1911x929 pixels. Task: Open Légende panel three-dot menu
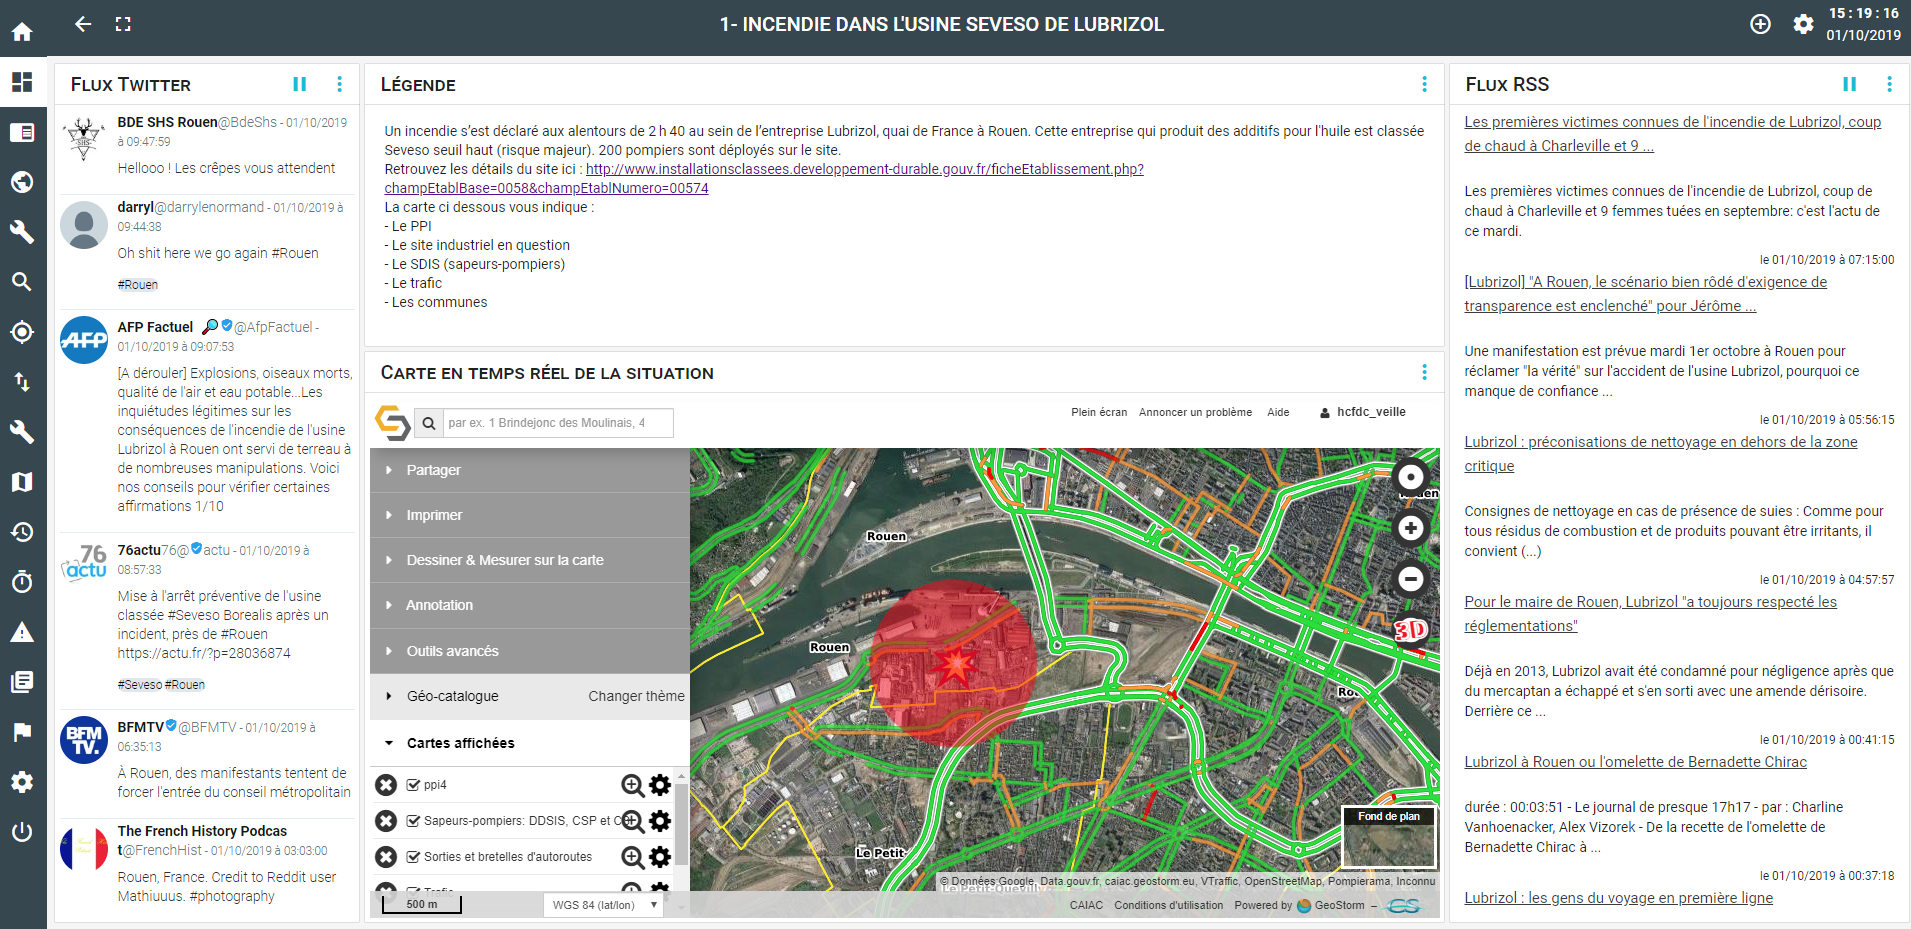tap(1424, 84)
